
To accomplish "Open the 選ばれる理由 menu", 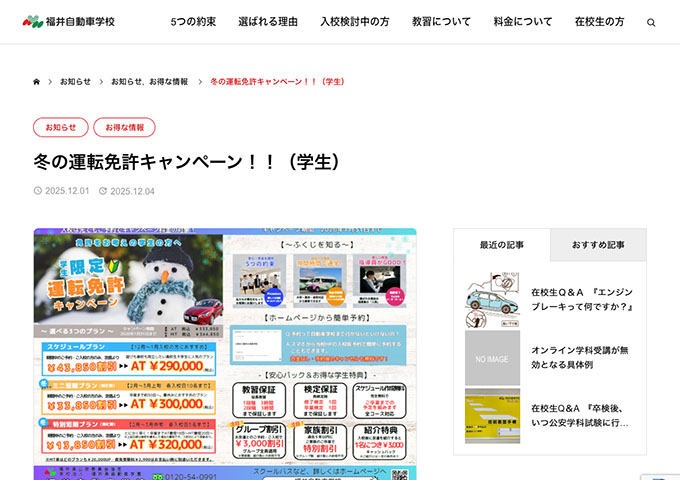I will (x=268, y=21).
